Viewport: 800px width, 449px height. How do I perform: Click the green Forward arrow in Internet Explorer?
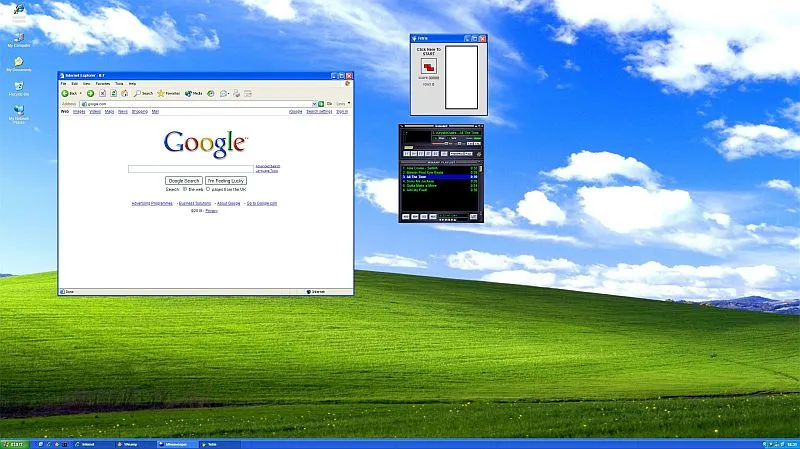(90, 93)
